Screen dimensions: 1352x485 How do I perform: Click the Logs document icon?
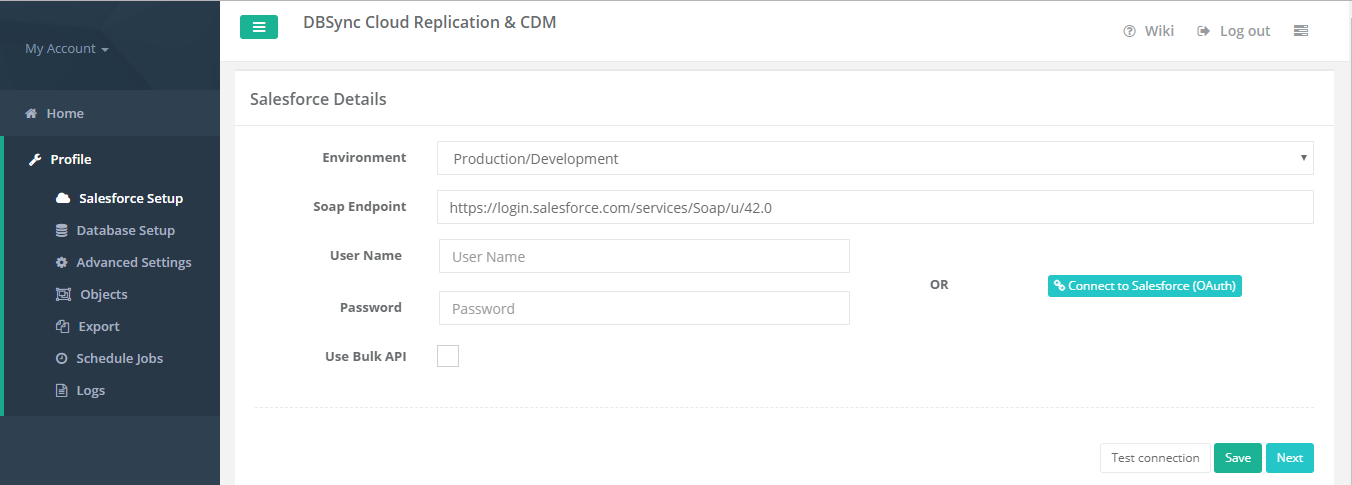[x=62, y=390]
